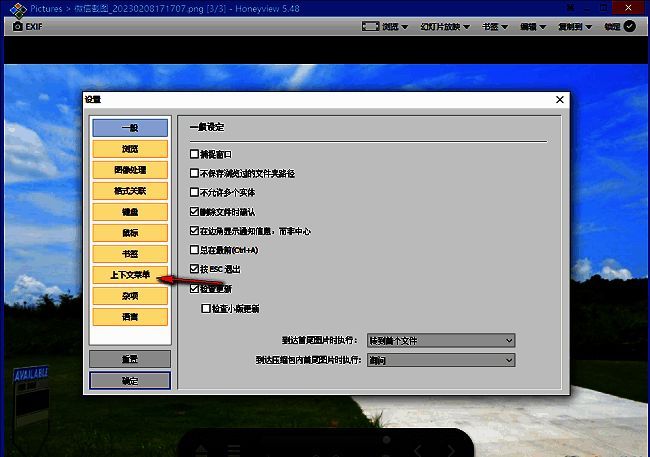Viewport: 650px width, 457px height.
Task: Click the filmstrip icon beside 浏览
Action: click(x=370, y=27)
